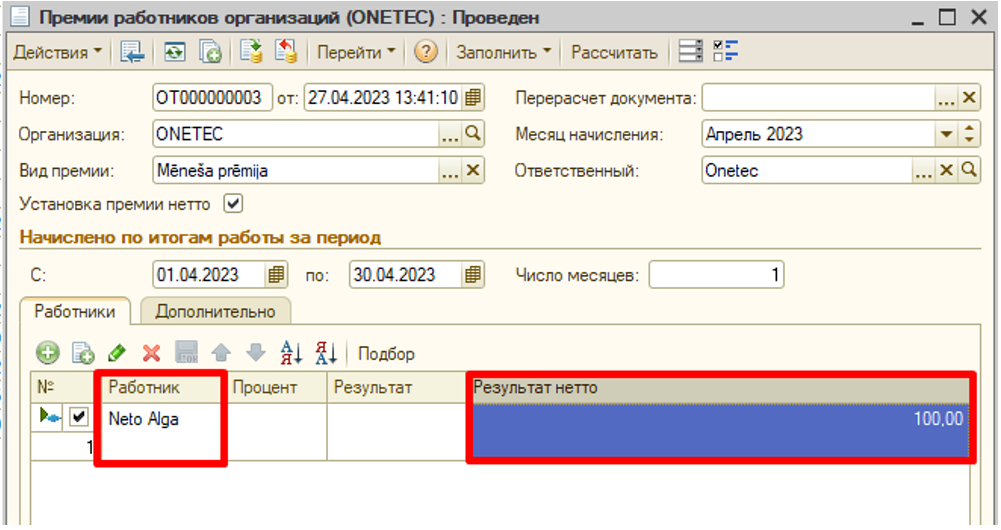Open calendar picker for document date
The height and width of the screenshot is (530, 1001).
click(x=473, y=98)
